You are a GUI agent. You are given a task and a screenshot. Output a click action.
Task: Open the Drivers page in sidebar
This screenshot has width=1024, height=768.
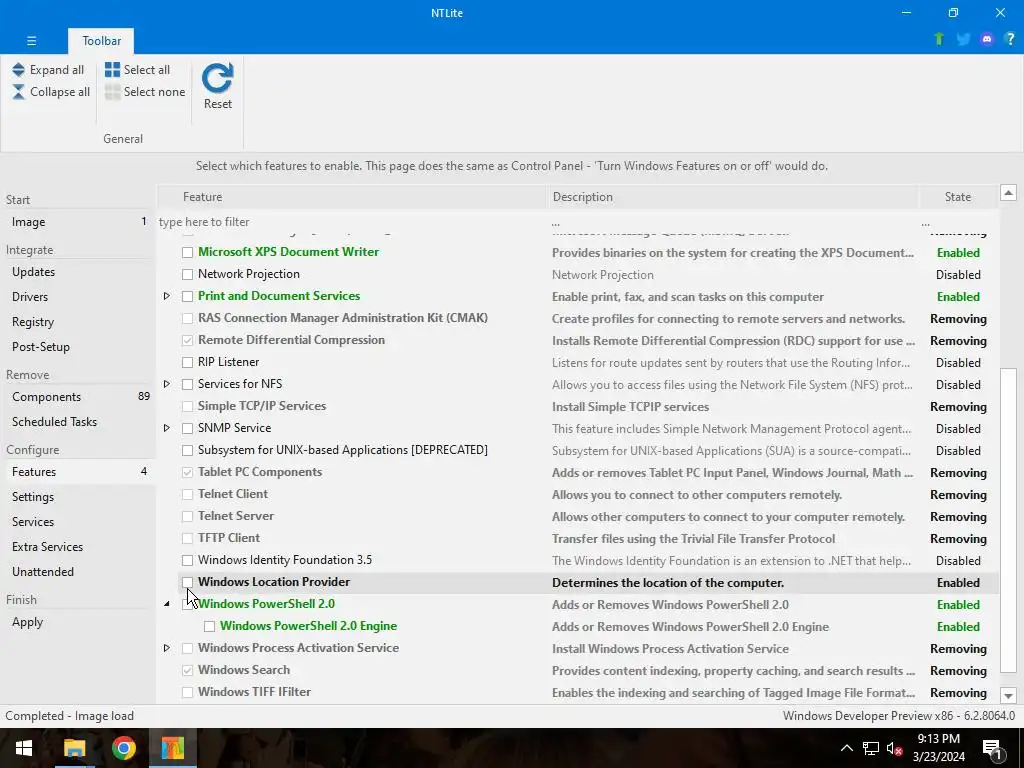click(x=78, y=296)
